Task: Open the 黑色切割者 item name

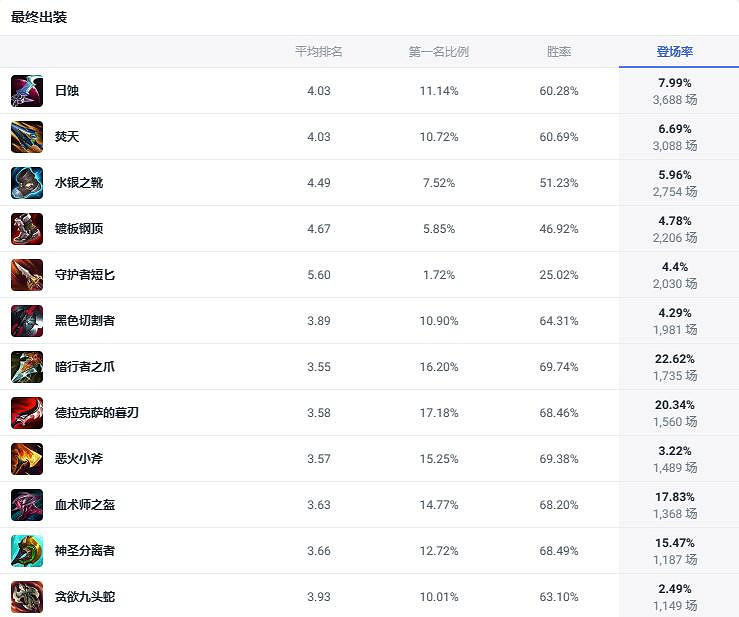Action: tap(85, 321)
